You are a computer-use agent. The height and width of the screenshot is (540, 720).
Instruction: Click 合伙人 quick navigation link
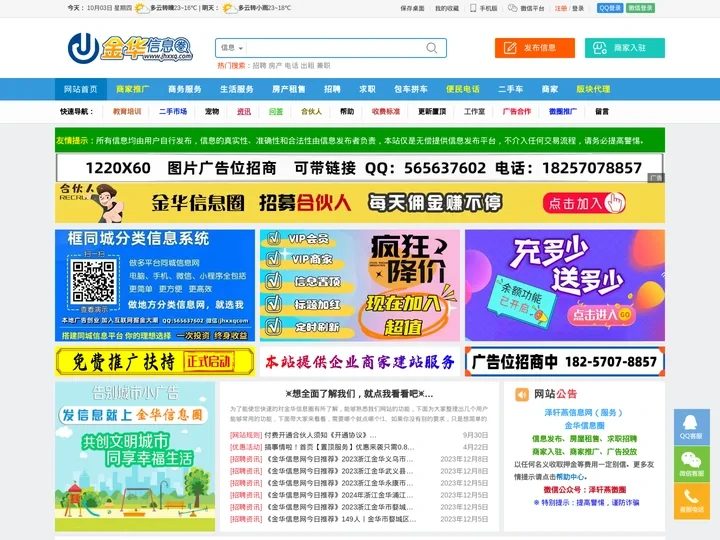311,112
